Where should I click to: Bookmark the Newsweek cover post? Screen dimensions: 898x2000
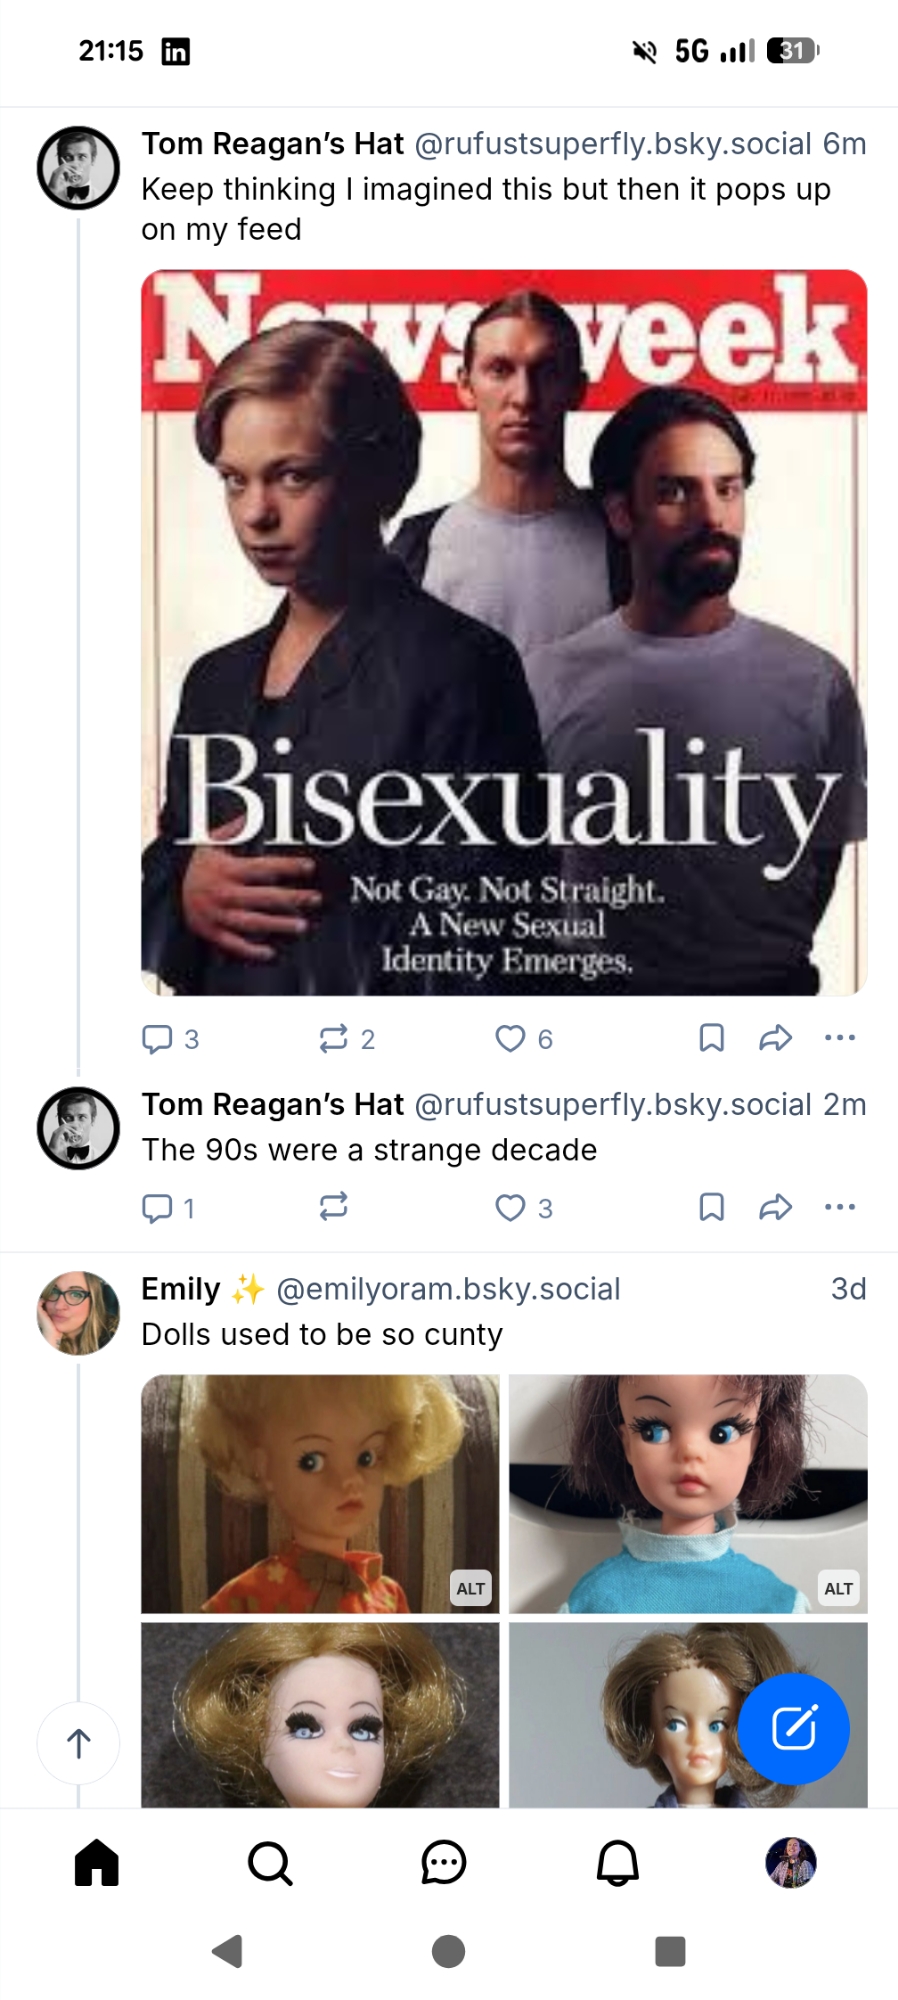[711, 1038]
